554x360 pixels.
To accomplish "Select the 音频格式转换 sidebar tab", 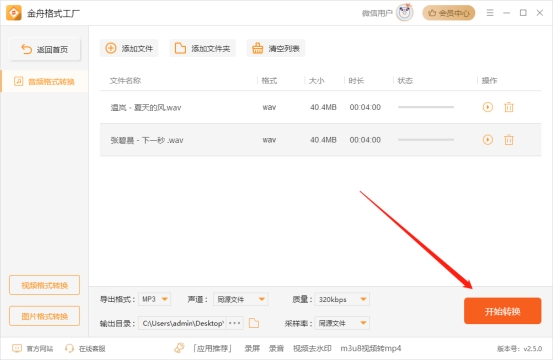I will (45, 82).
